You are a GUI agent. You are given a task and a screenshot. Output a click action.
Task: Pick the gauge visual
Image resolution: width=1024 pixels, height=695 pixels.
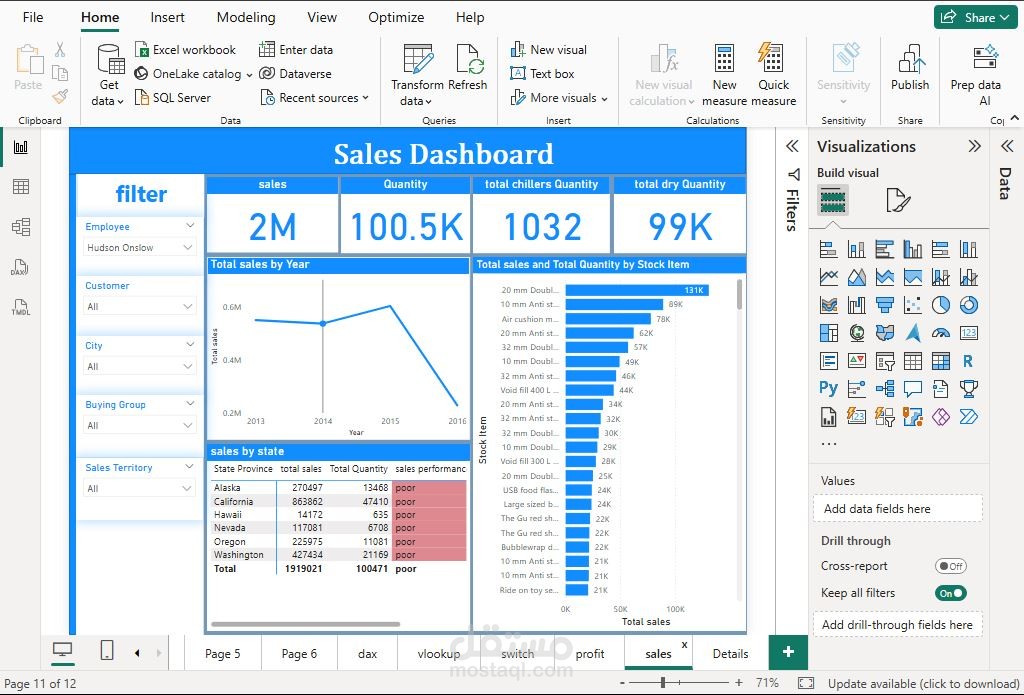[x=940, y=333]
